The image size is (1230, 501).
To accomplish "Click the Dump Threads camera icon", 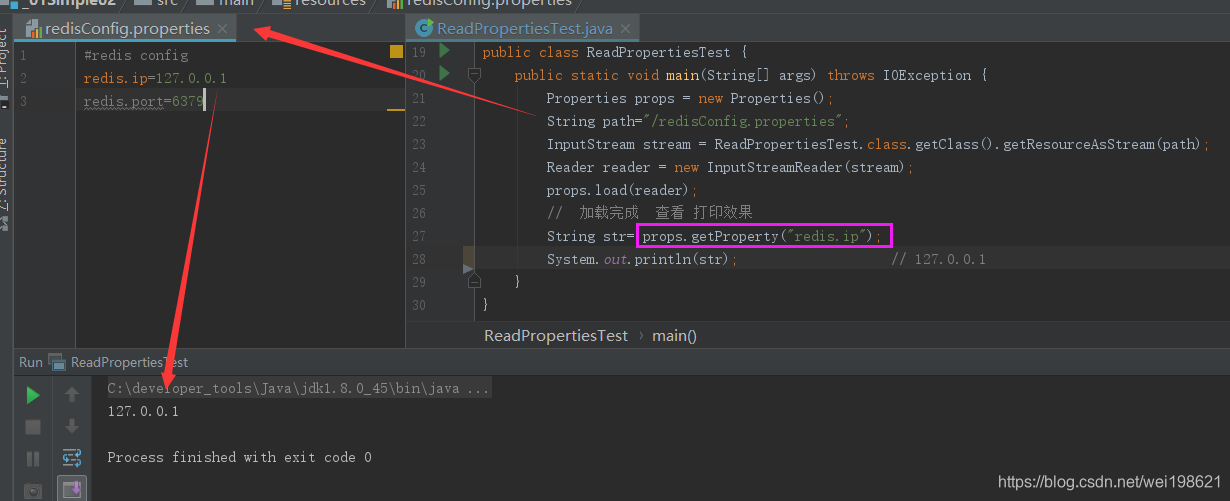I will coord(33,490).
